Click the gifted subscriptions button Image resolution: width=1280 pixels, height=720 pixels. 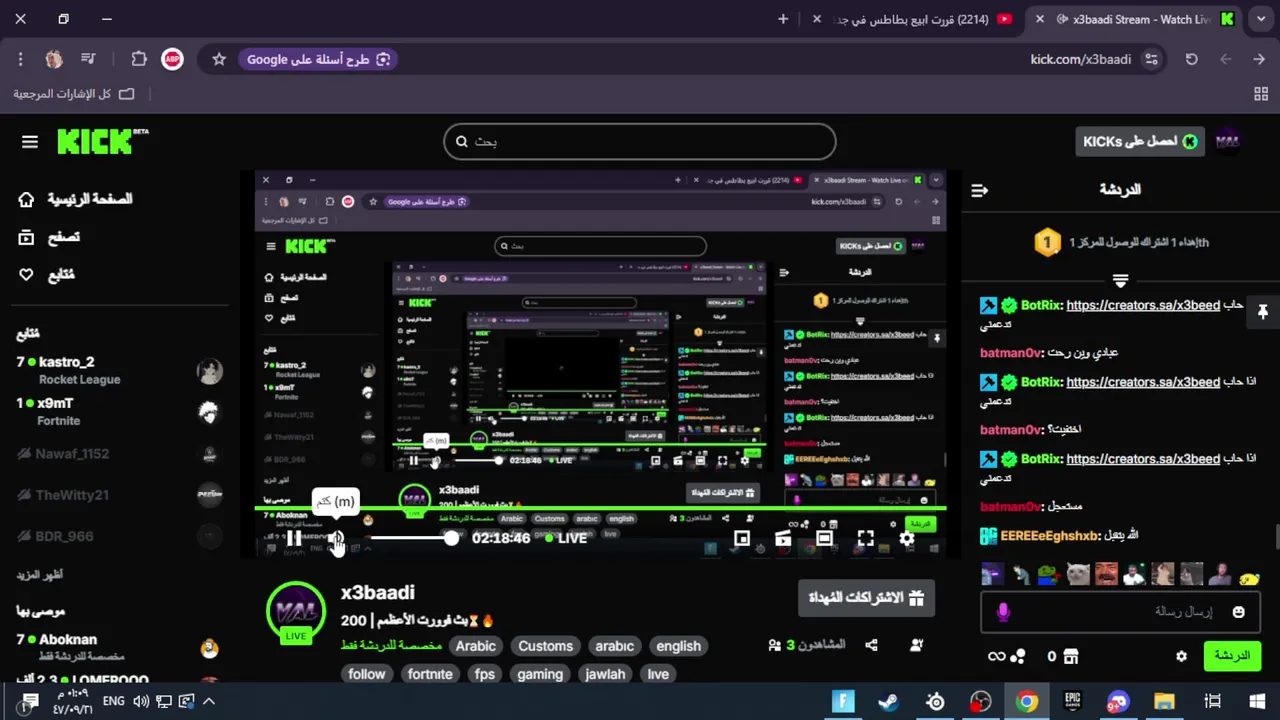pos(866,598)
